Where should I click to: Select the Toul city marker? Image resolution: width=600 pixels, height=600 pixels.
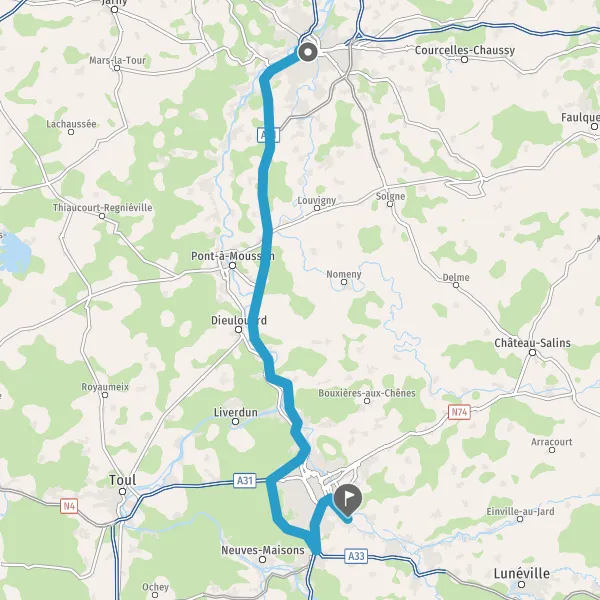tap(122, 491)
